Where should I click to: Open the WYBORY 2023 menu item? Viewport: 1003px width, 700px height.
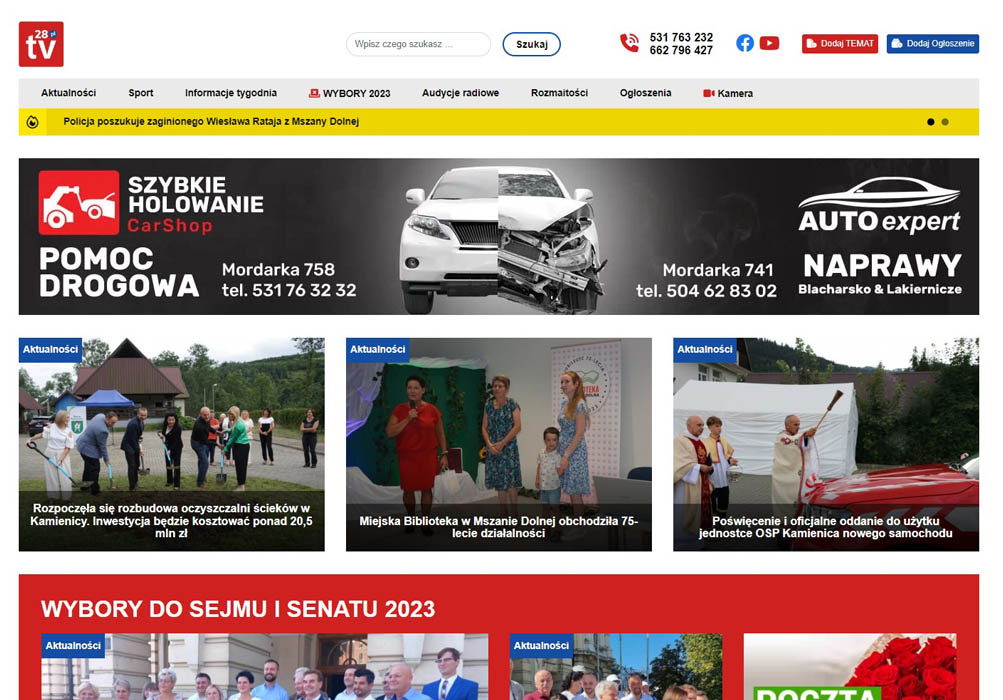[x=350, y=93]
